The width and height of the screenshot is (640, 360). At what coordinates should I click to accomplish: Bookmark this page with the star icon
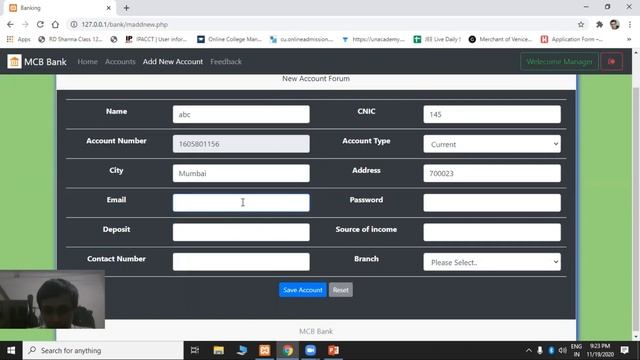pos(581,24)
